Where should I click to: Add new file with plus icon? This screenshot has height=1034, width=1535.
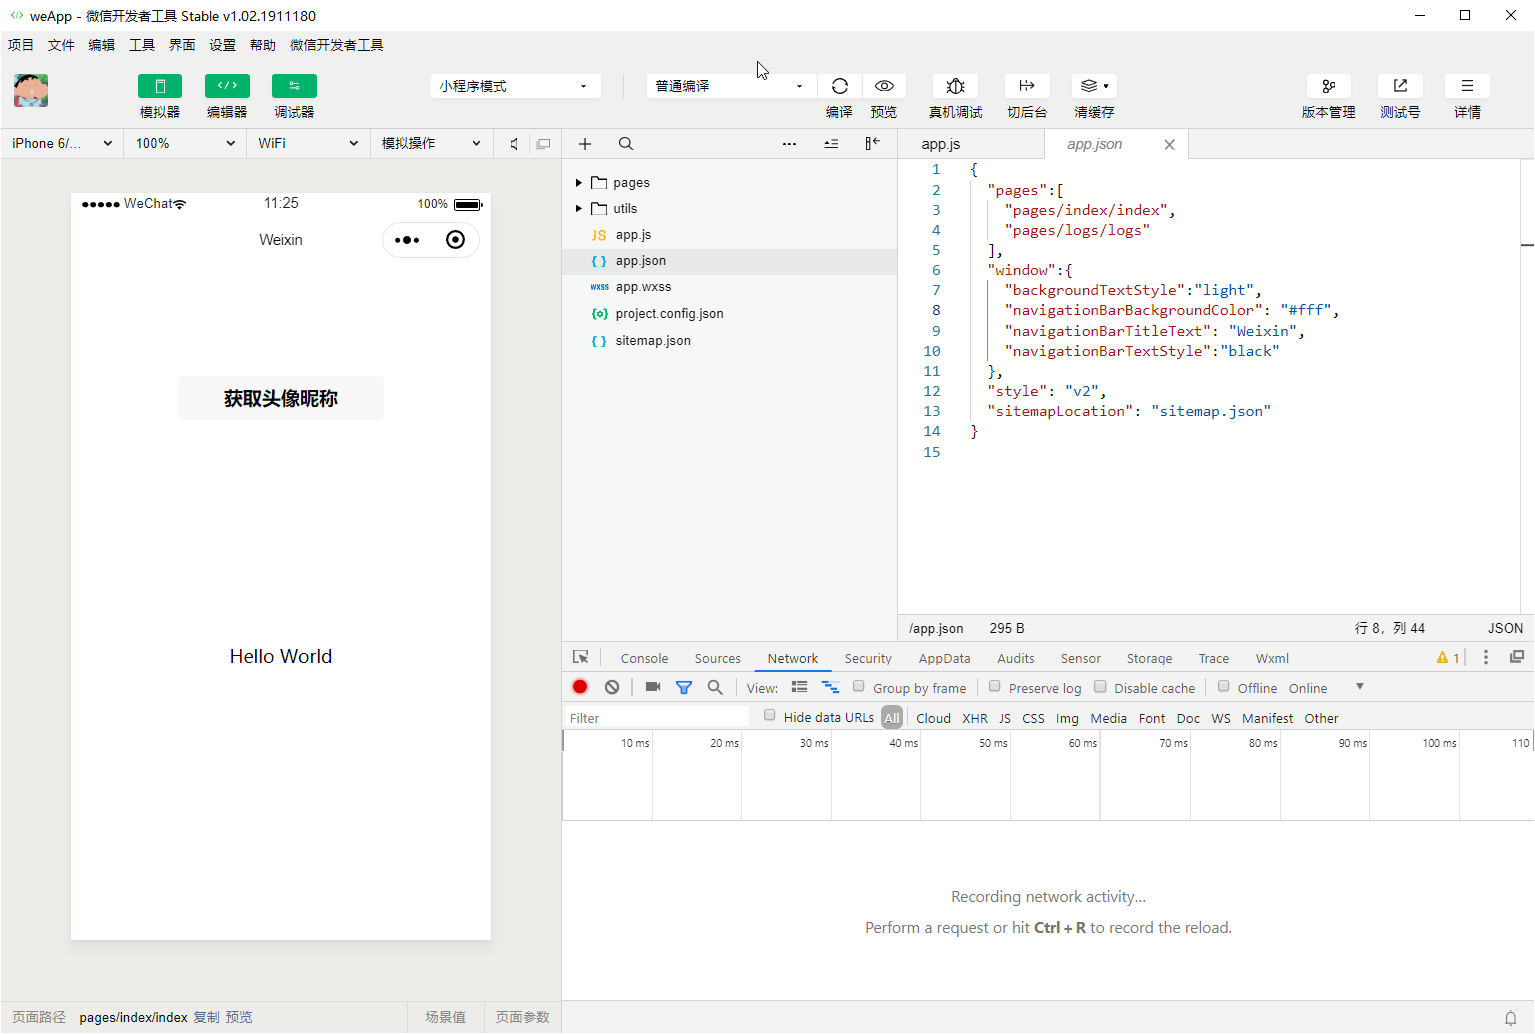click(x=585, y=144)
